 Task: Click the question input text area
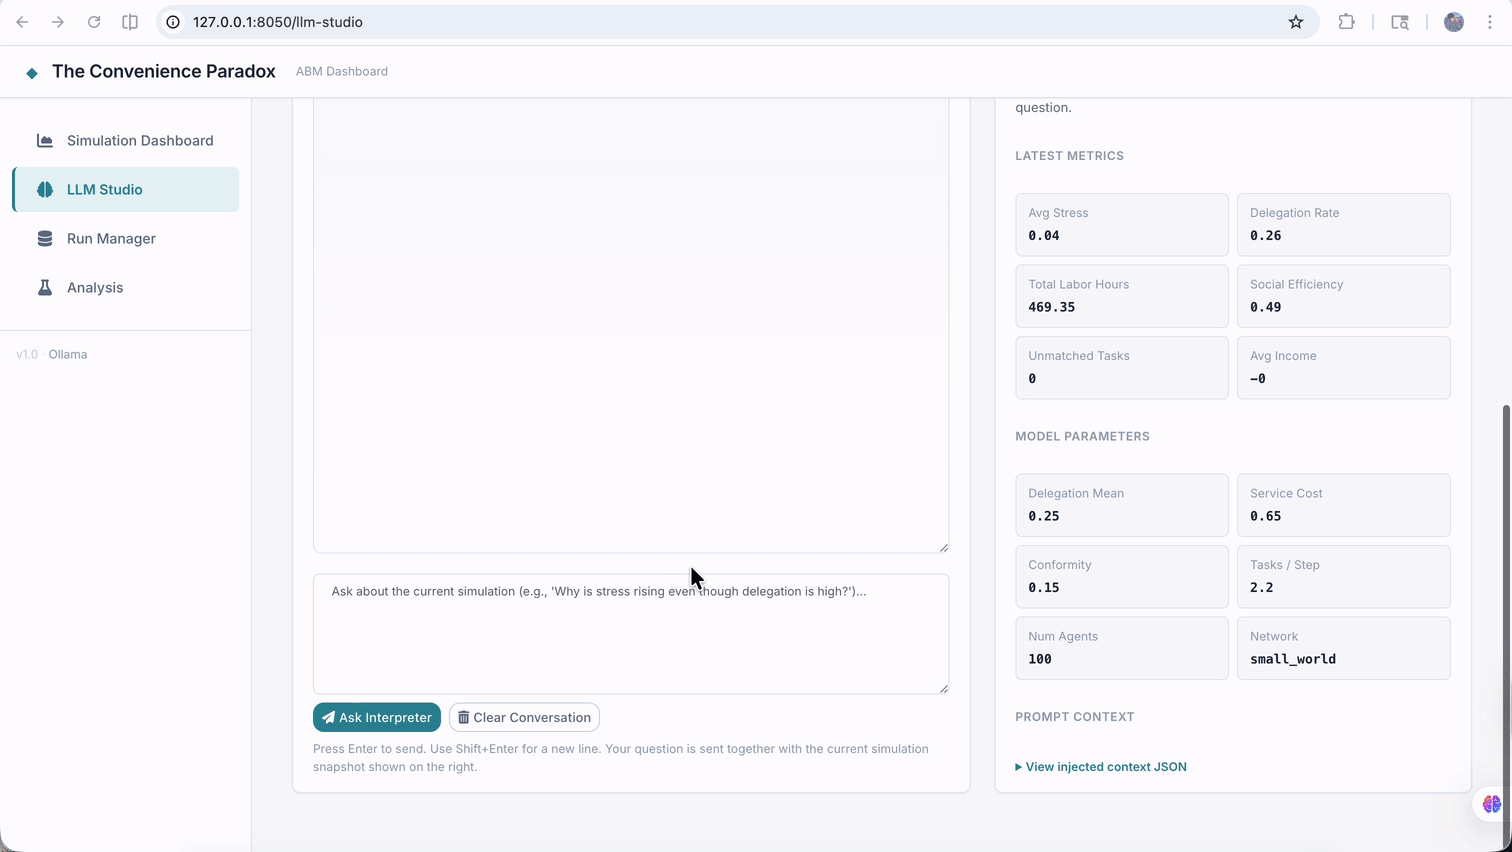[x=631, y=634]
